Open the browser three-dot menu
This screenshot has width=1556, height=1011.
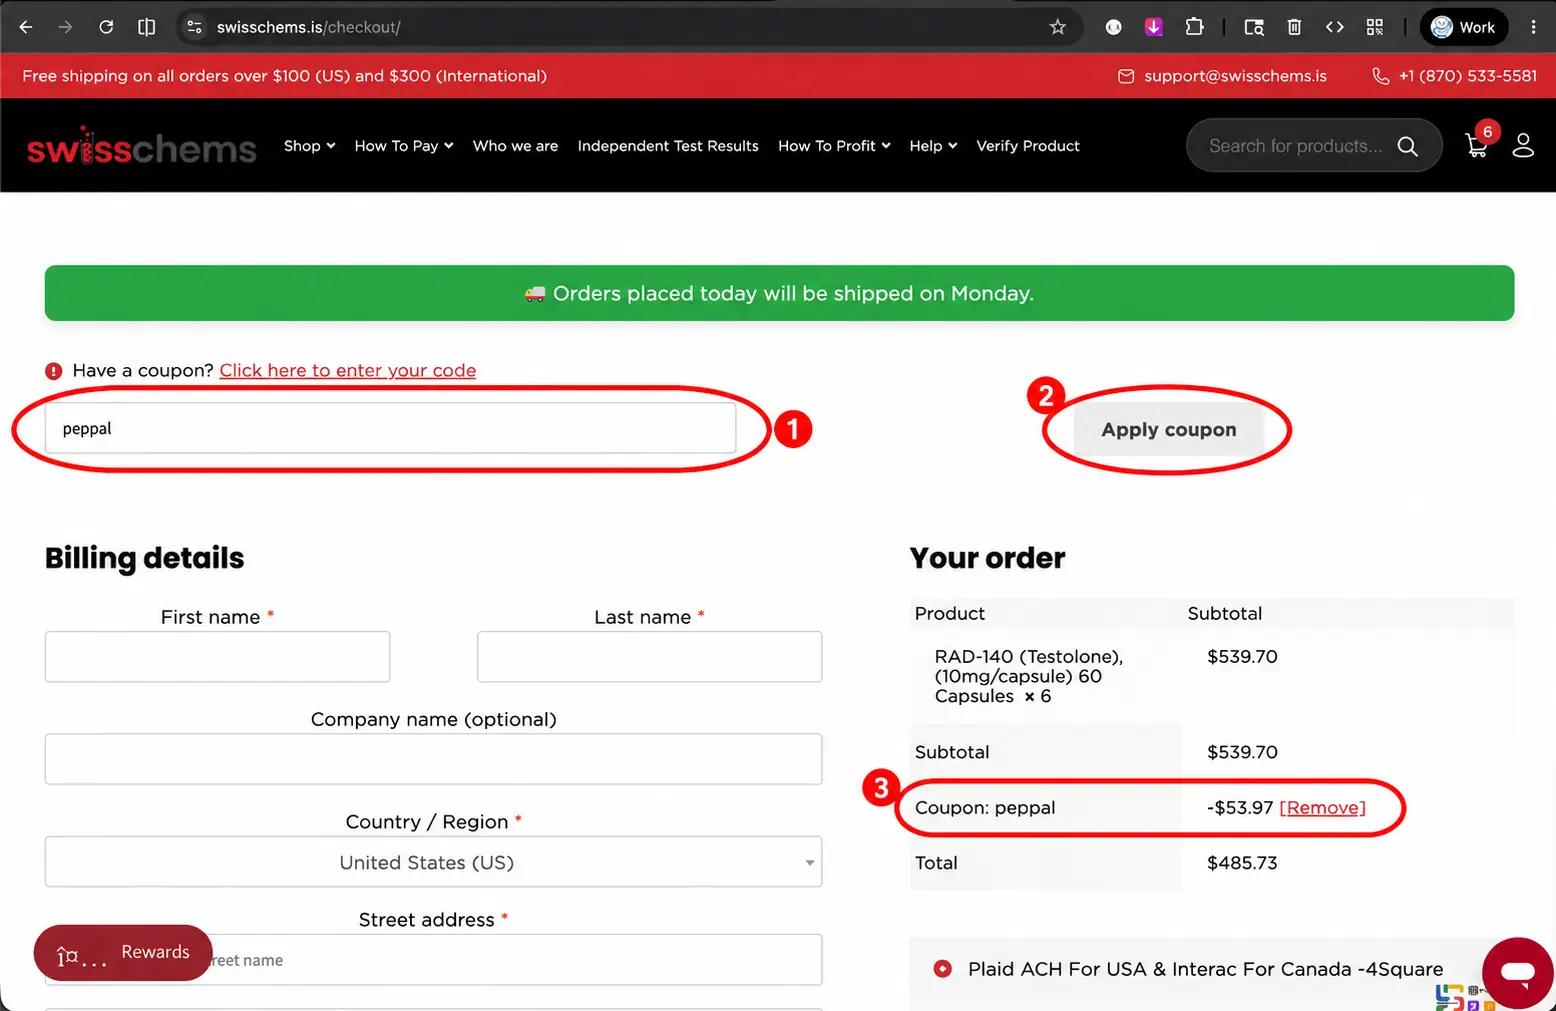point(1533,27)
